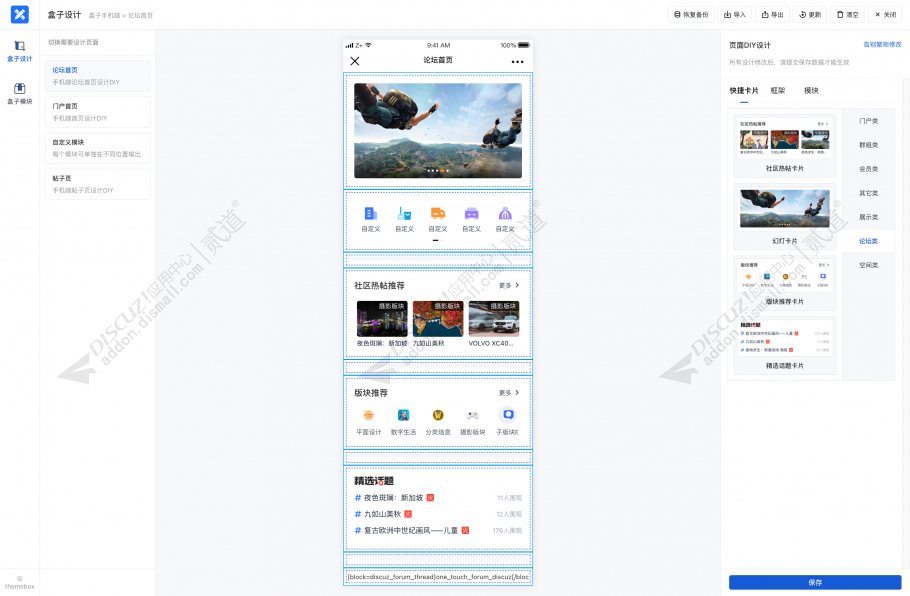The image size is (910, 596).
Task: Click the 摄影版块 forum icon
Action: (472, 415)
